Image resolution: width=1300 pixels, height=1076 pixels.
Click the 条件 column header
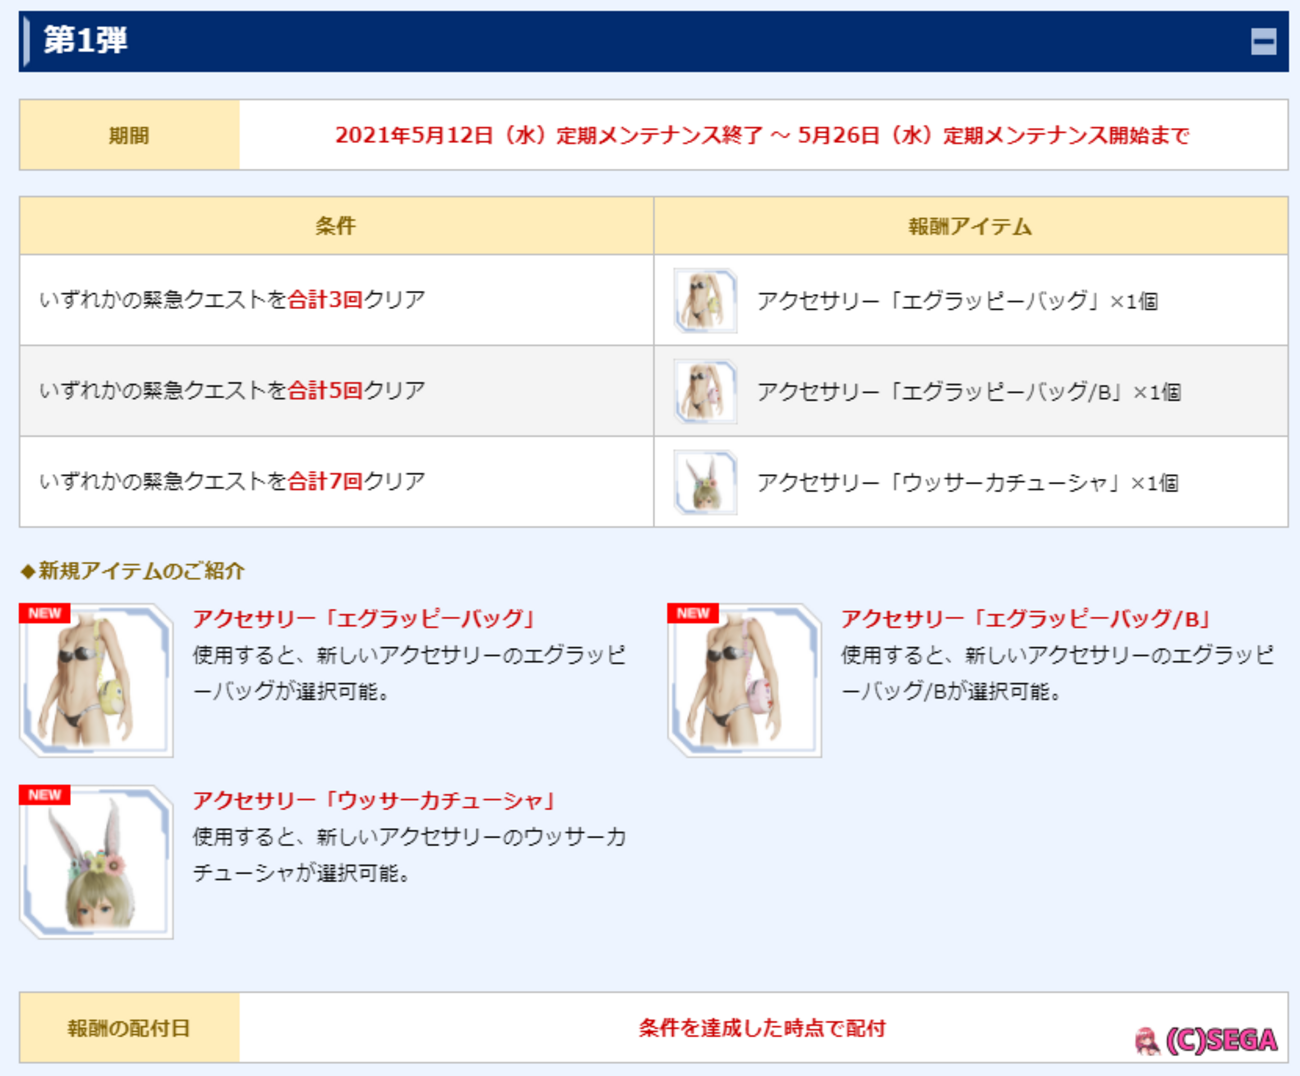click(337, 226)
